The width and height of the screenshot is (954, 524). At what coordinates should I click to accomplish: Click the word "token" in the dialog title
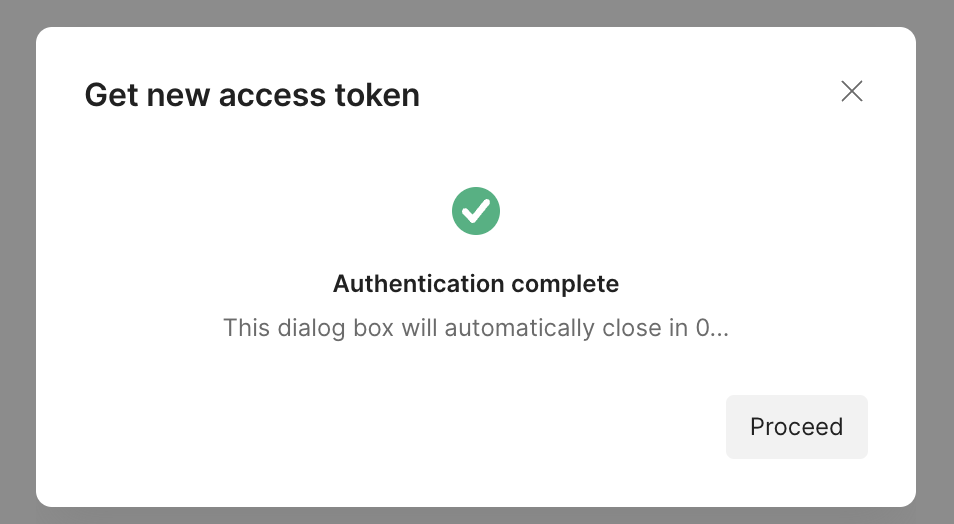point(377,95)
